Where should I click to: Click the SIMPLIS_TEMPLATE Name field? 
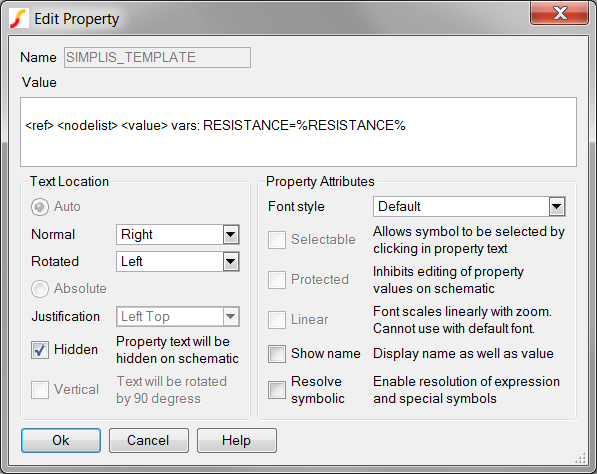pyautogui.click(x=157, y=57)
